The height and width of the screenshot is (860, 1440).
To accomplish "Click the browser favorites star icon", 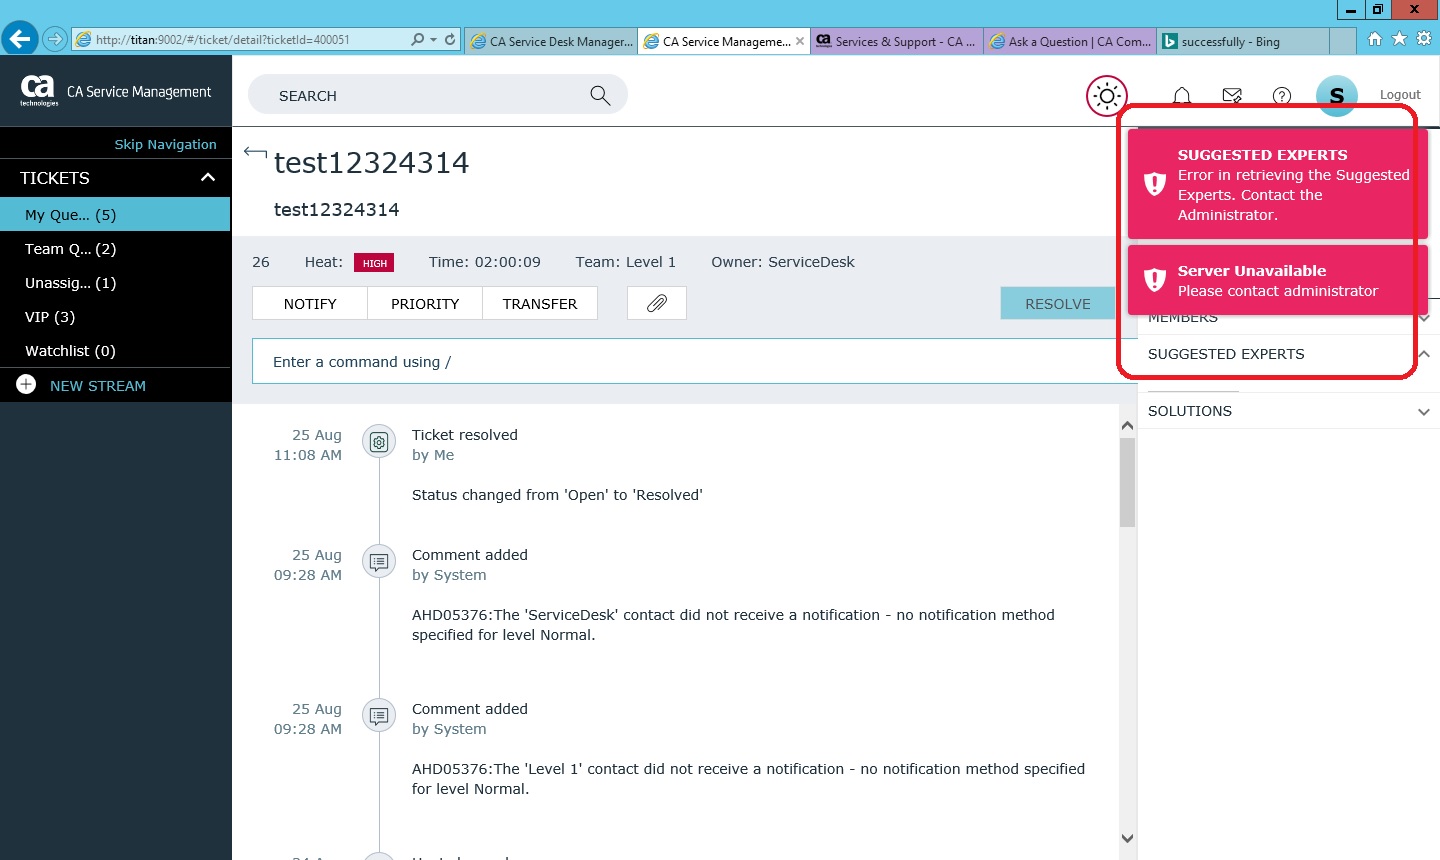I will coord(1399,39).
